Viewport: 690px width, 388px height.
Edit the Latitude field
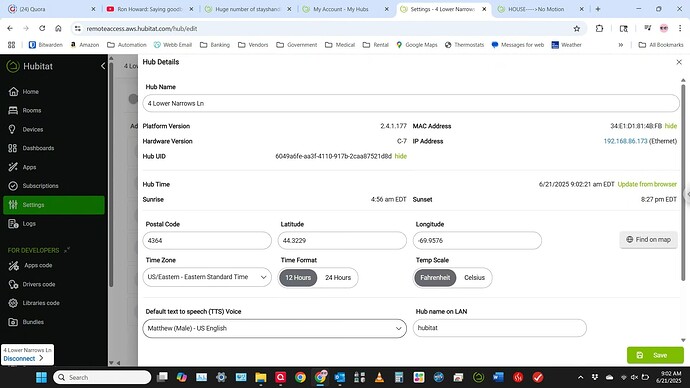pyautogui.click(x=342, y=241)
